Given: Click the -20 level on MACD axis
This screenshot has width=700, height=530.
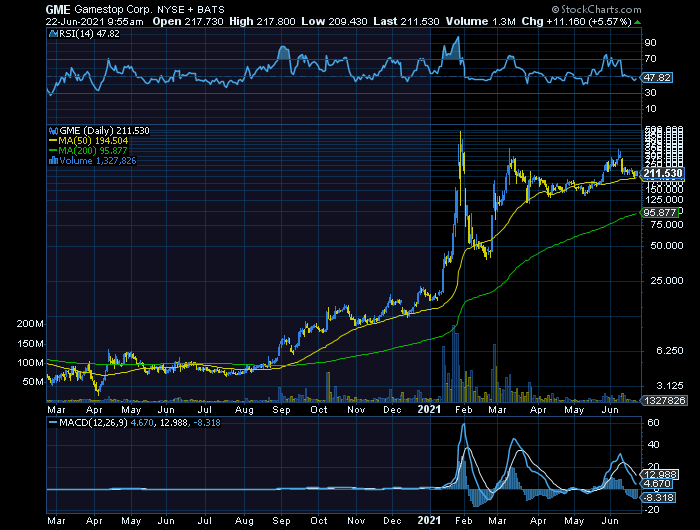Looking at the screenshot, I should pyautogui.click(x=652, y=510).
